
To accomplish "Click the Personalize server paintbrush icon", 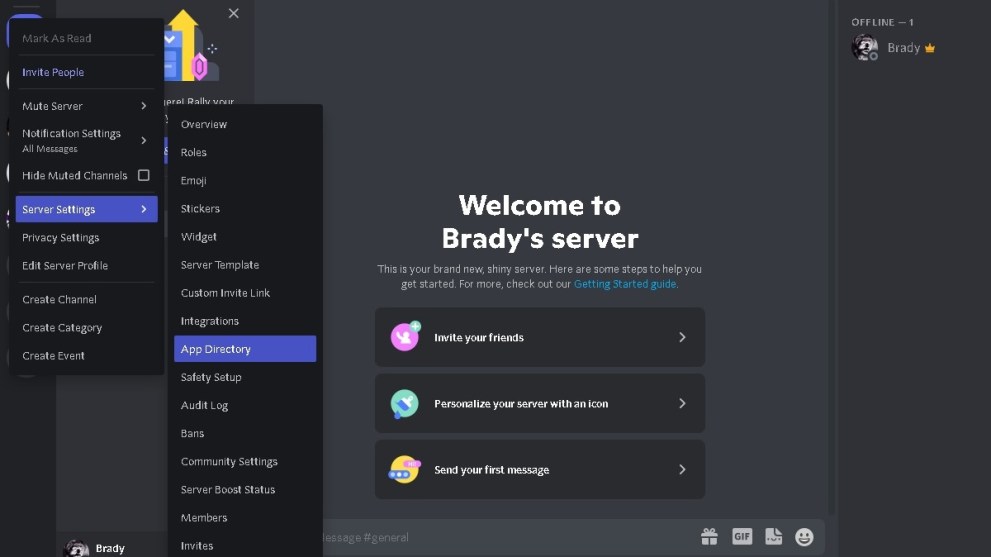I will point(404,403).
